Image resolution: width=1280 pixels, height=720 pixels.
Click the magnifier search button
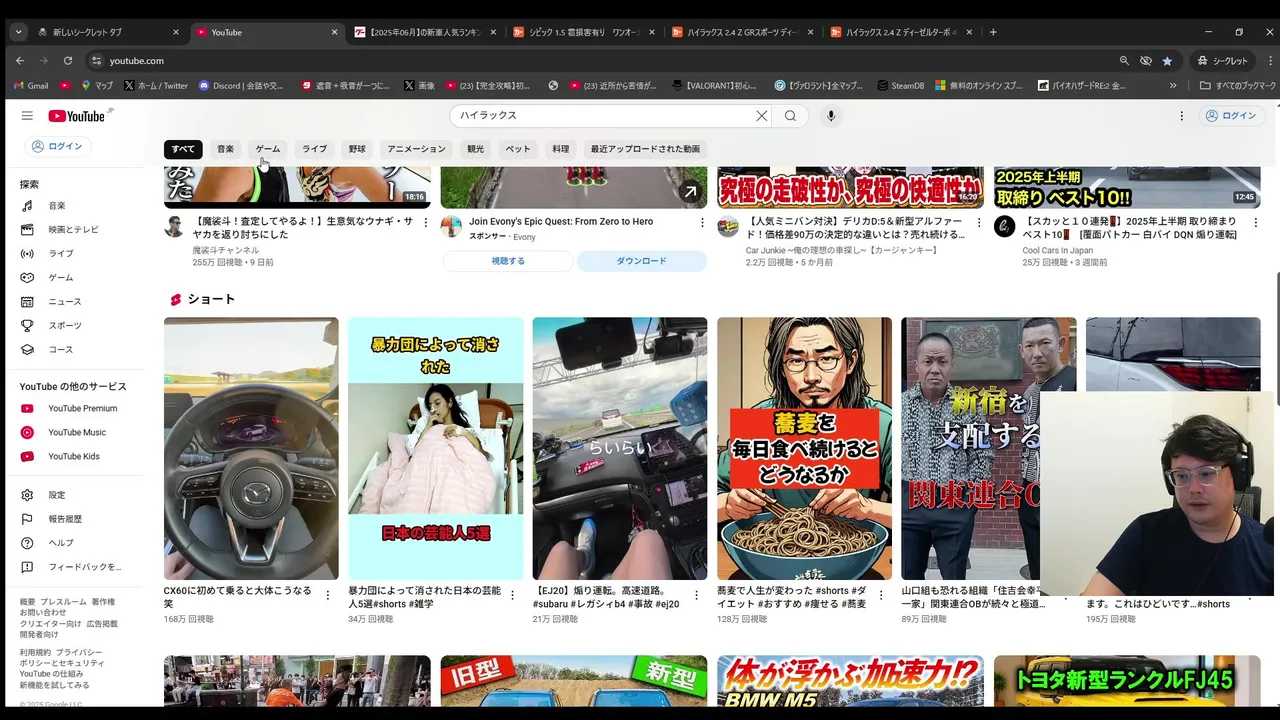(790, 116)
